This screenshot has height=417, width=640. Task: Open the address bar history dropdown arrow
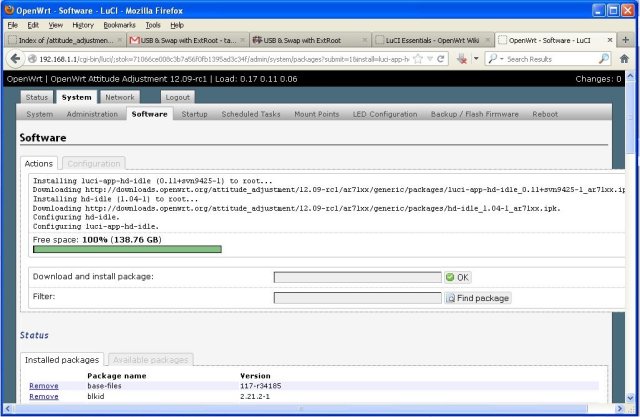[x=429, y=58]
